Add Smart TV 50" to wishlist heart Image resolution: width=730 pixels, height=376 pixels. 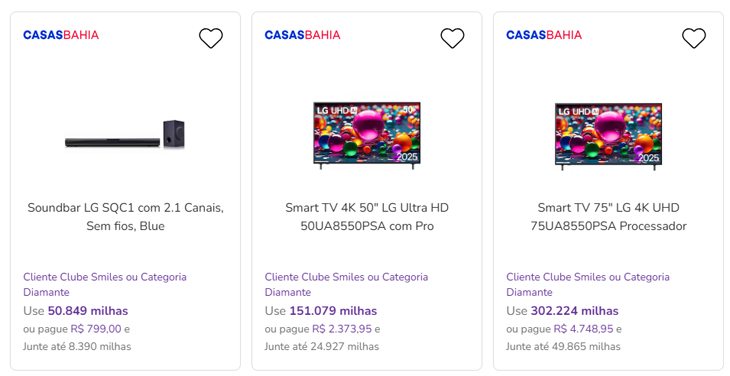coord(453,38)
